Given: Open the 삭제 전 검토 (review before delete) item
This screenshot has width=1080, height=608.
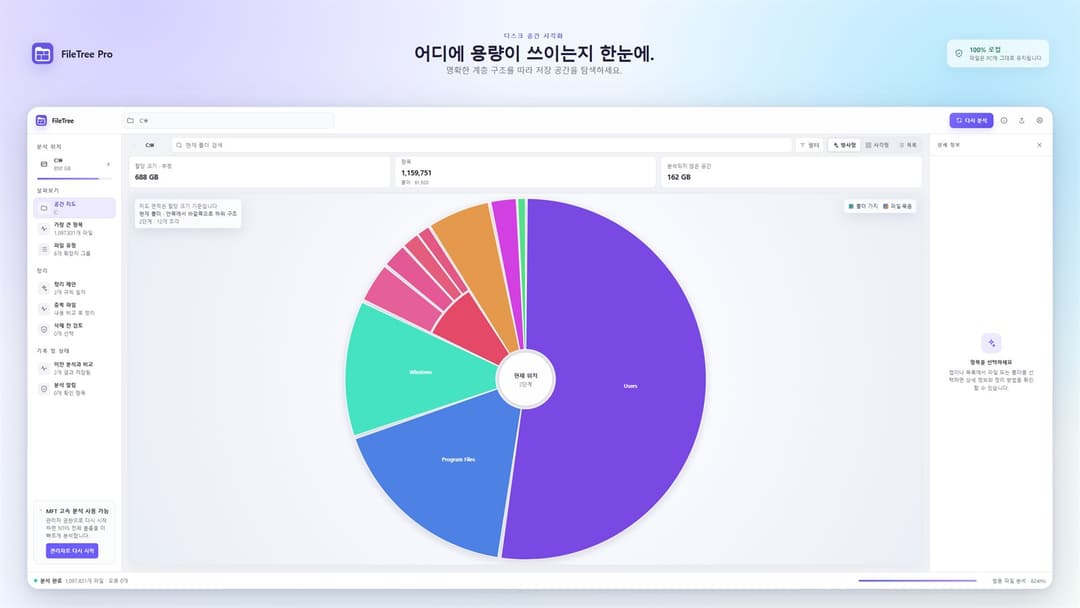Looking at the screenshot, I should [74, 329].
